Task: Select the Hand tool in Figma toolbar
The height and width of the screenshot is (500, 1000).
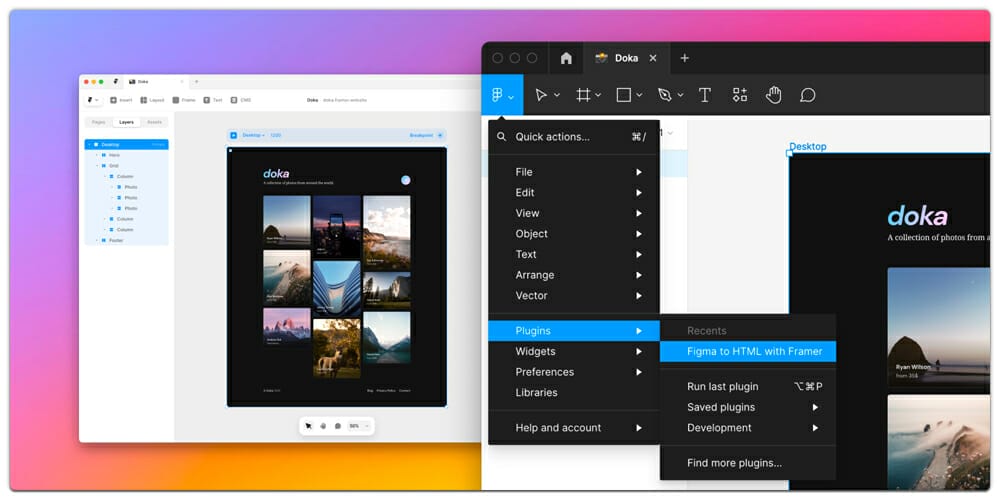Action: click(x=774, y=95)
